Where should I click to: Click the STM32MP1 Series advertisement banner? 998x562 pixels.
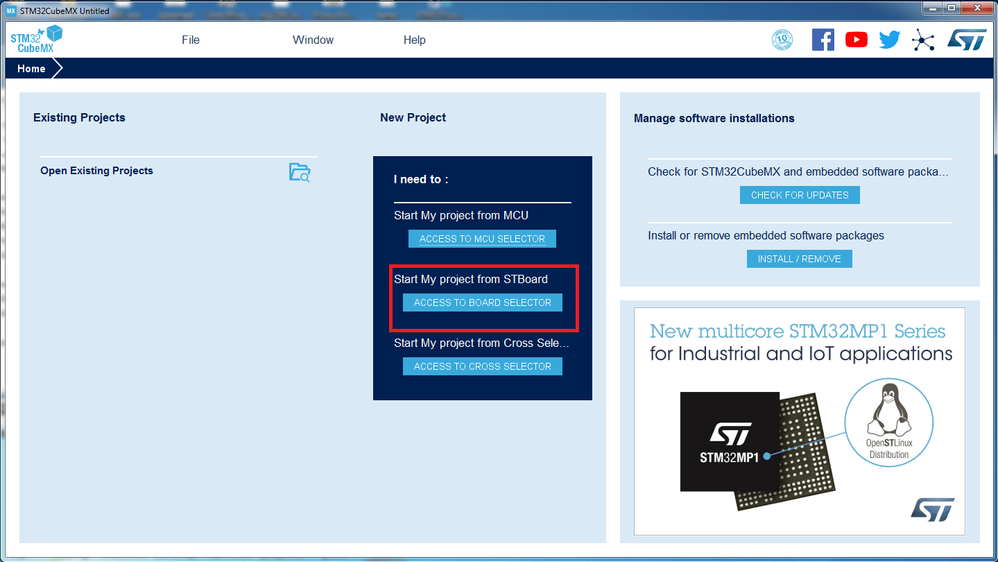click(x=799, y=421)
